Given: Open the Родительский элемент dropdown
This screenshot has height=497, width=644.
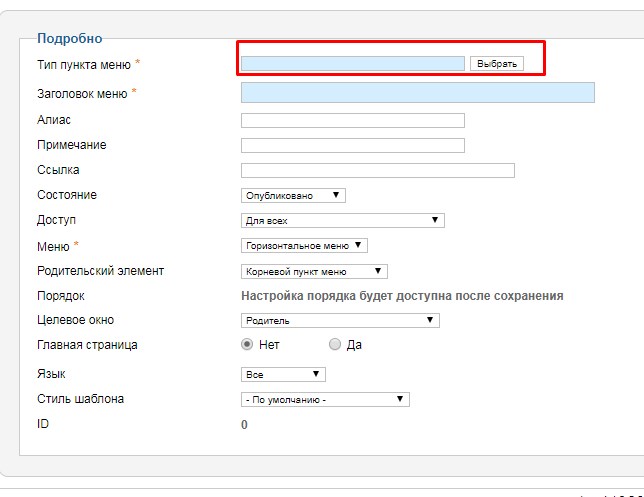Looking at the screenshot, I should 314,272.
